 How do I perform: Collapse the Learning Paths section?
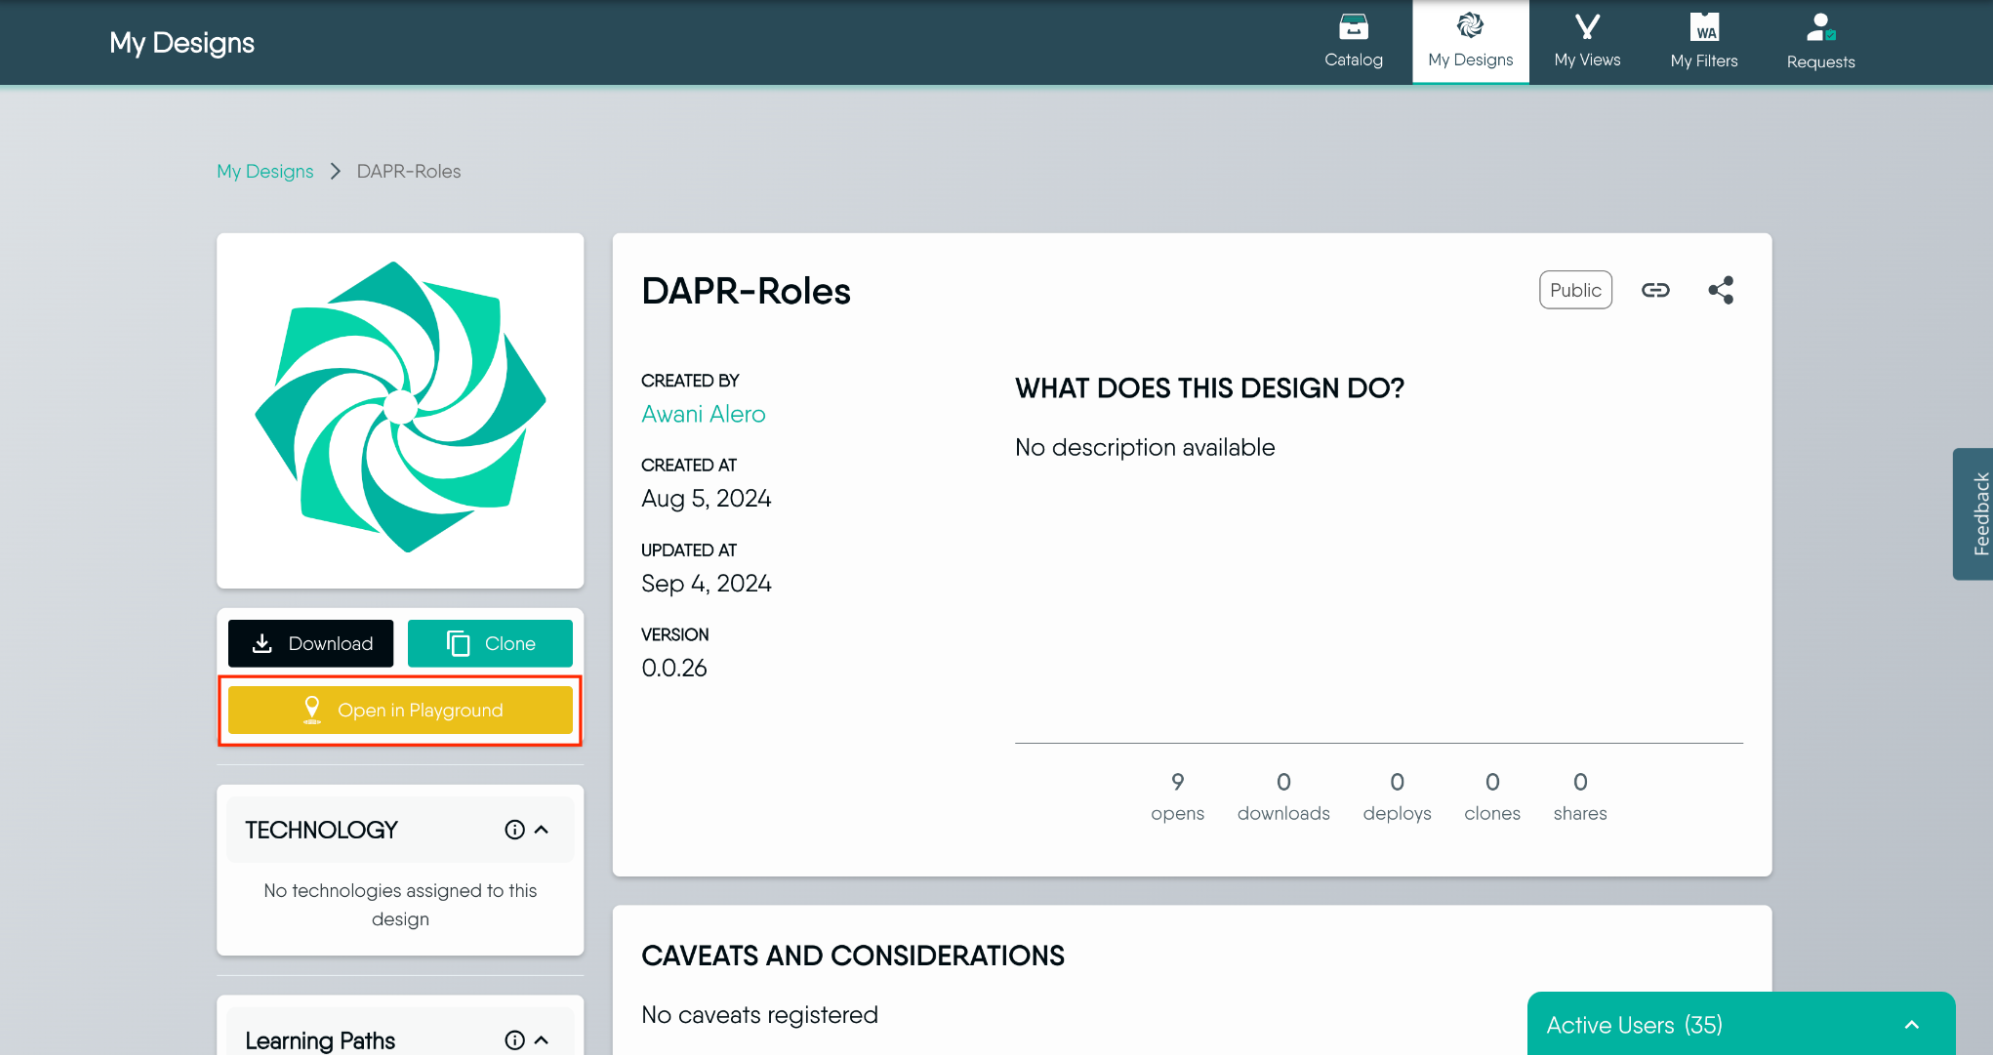(x=542, y=1040)
